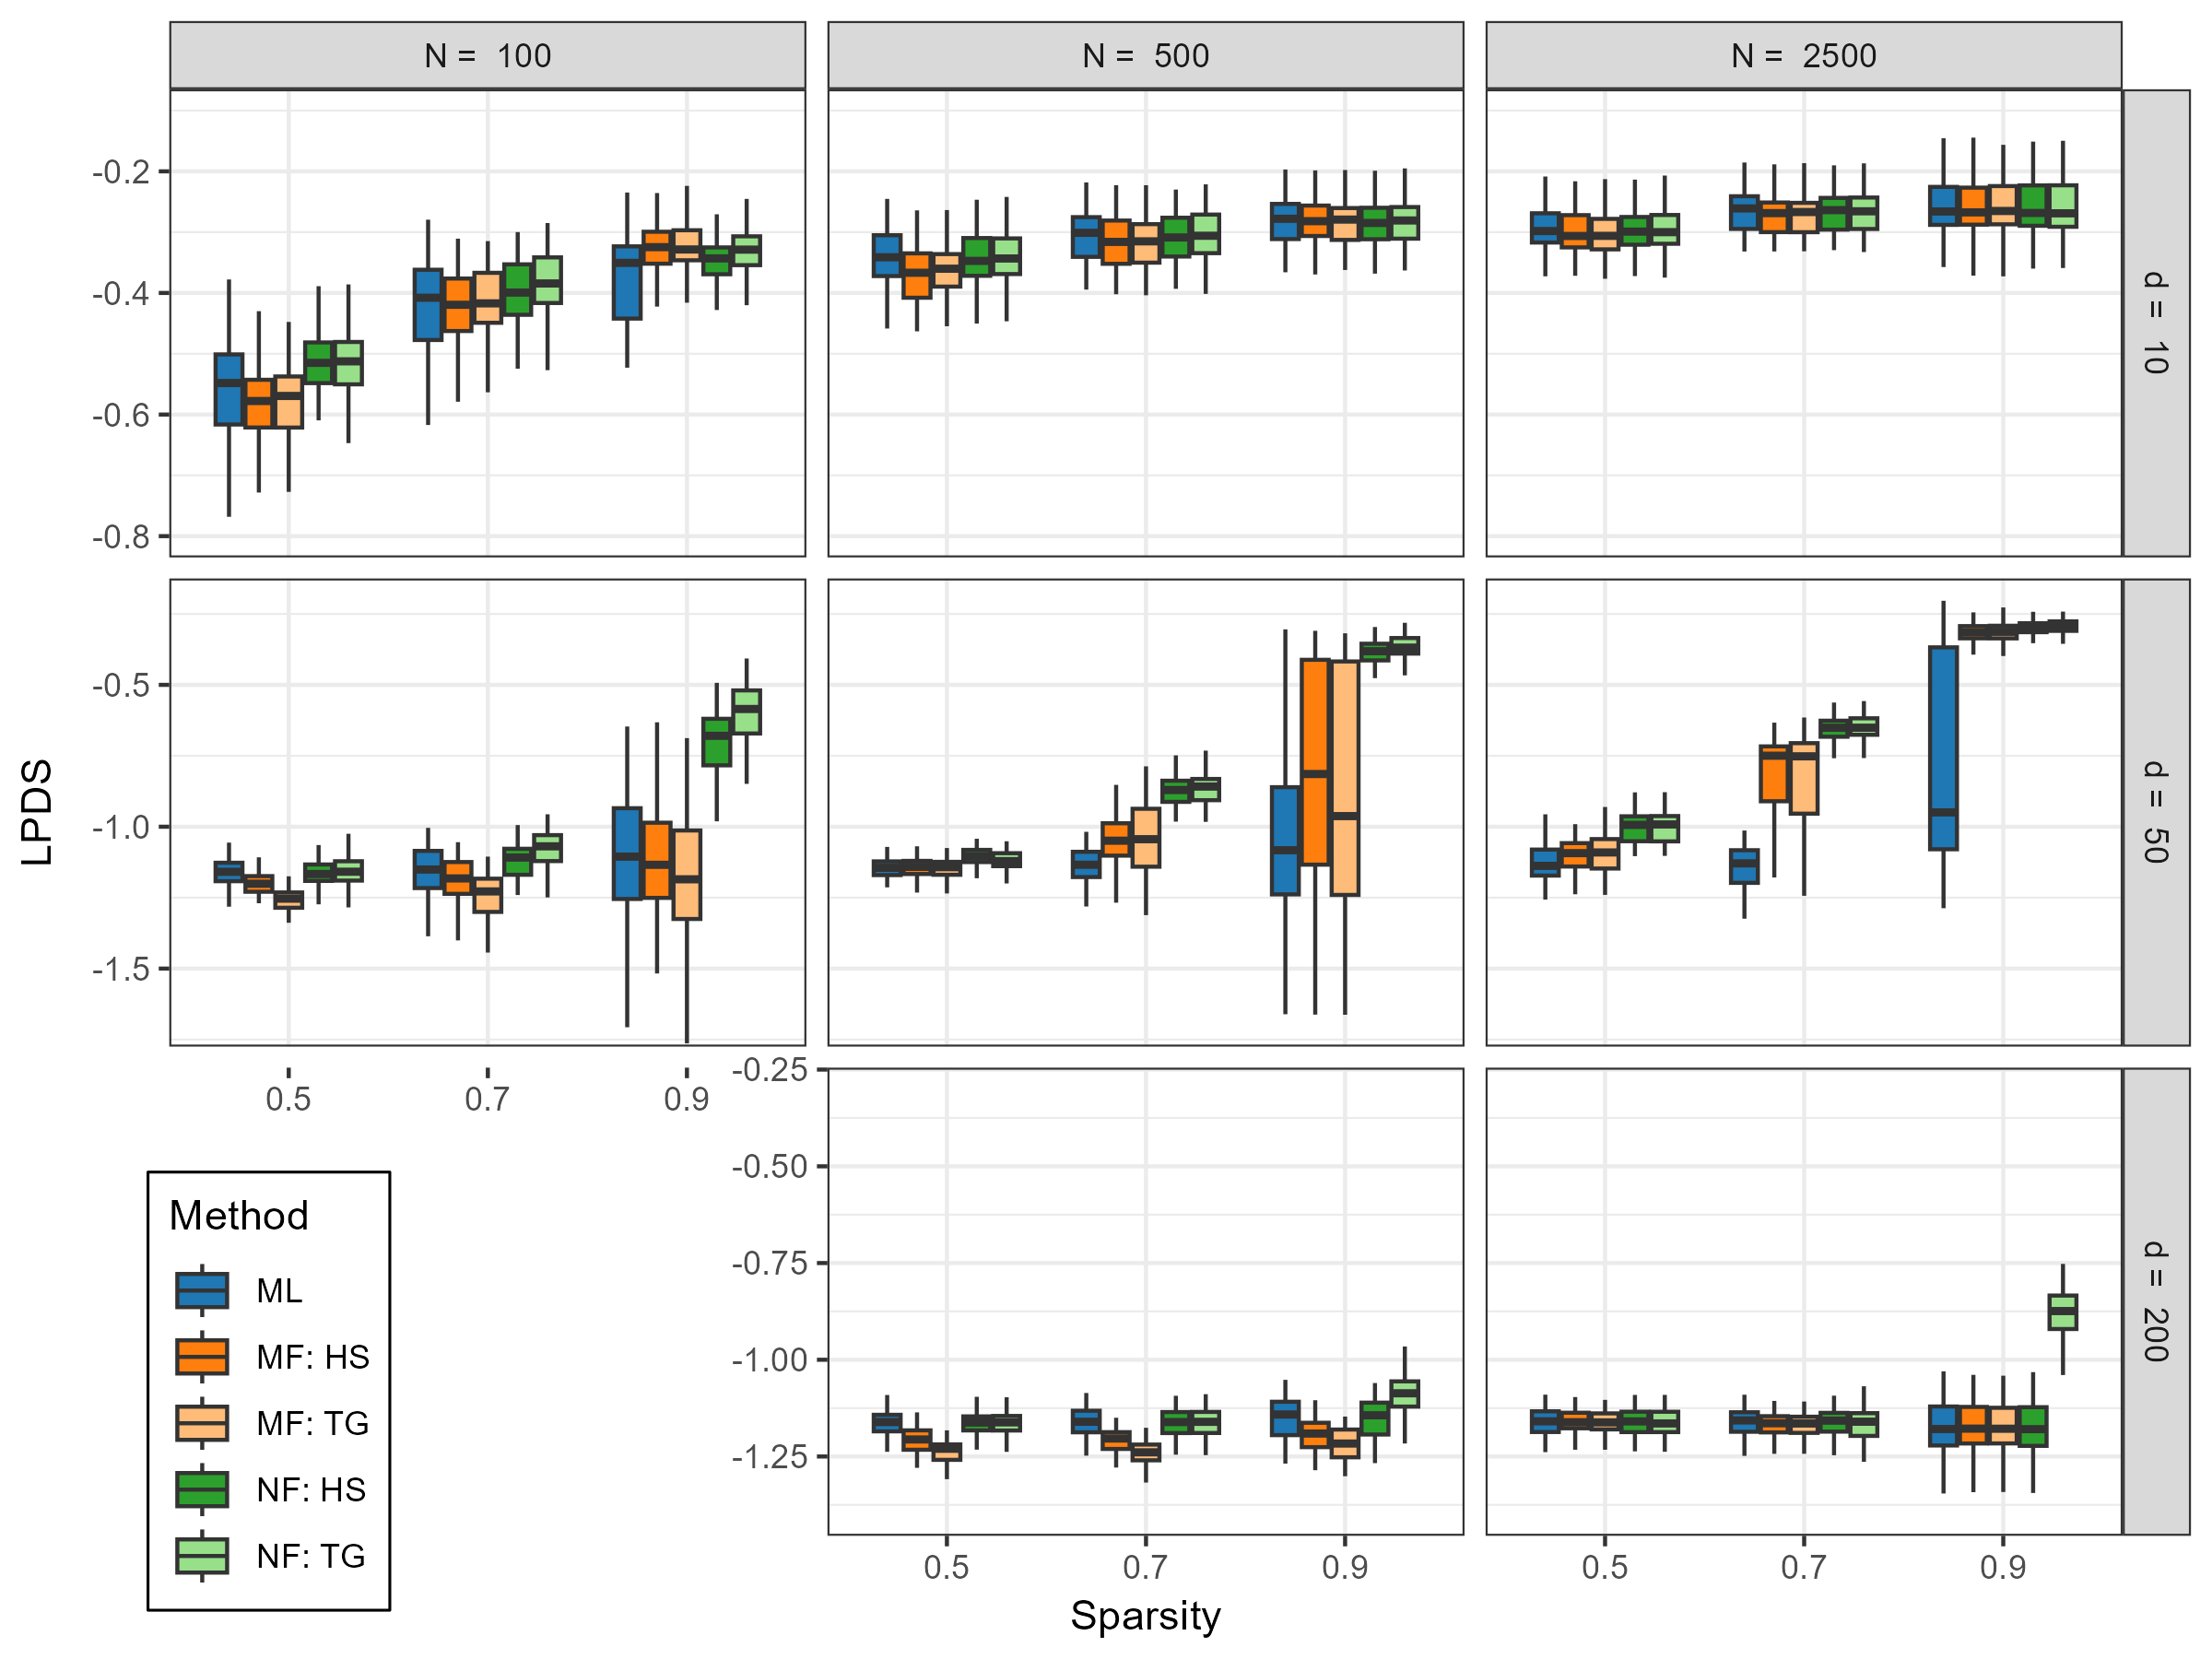The width and height of the screenshot is (2212, 1659).
Task: Click the NF: TG legend swatch
Action: pos(201,1556)
